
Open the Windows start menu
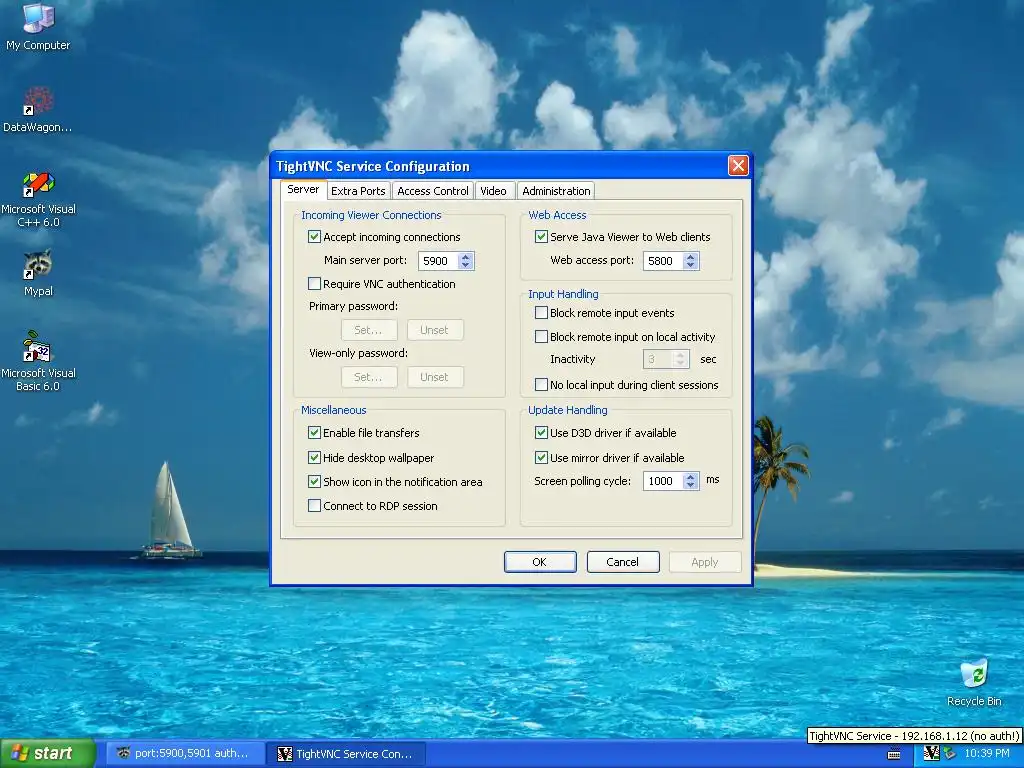[x=48, y=754]
